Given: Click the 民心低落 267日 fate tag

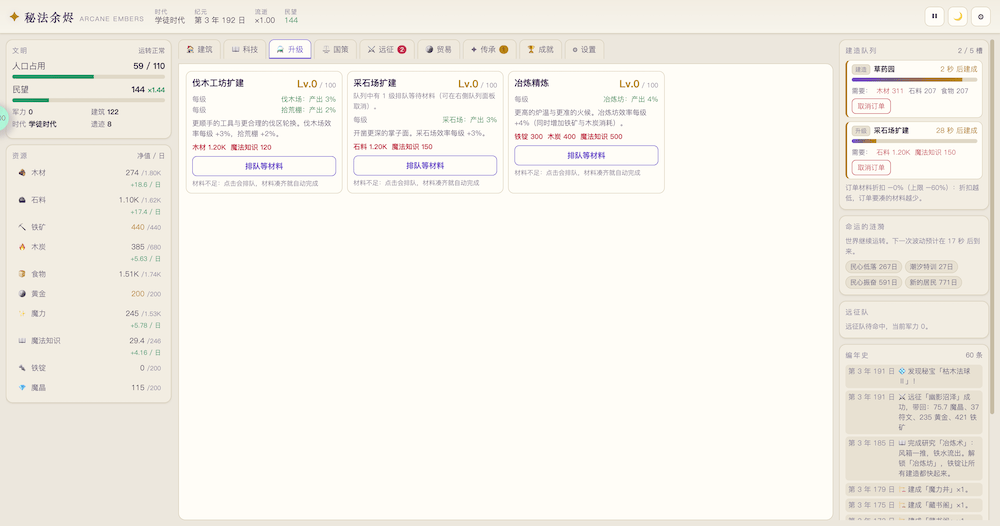Looking at the screenshot, I should (x=873, y=267).
